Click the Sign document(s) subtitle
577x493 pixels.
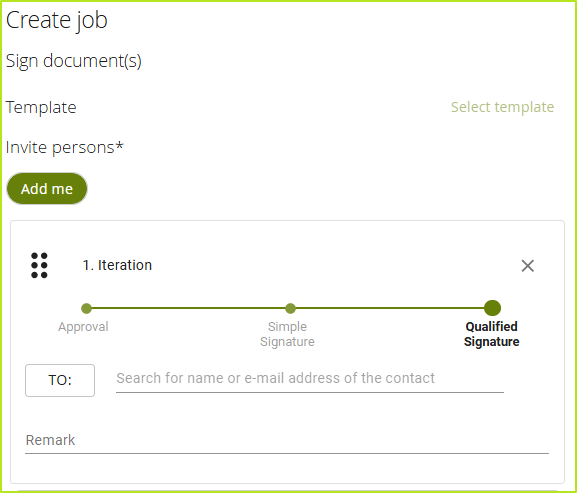tap(74, 61)
